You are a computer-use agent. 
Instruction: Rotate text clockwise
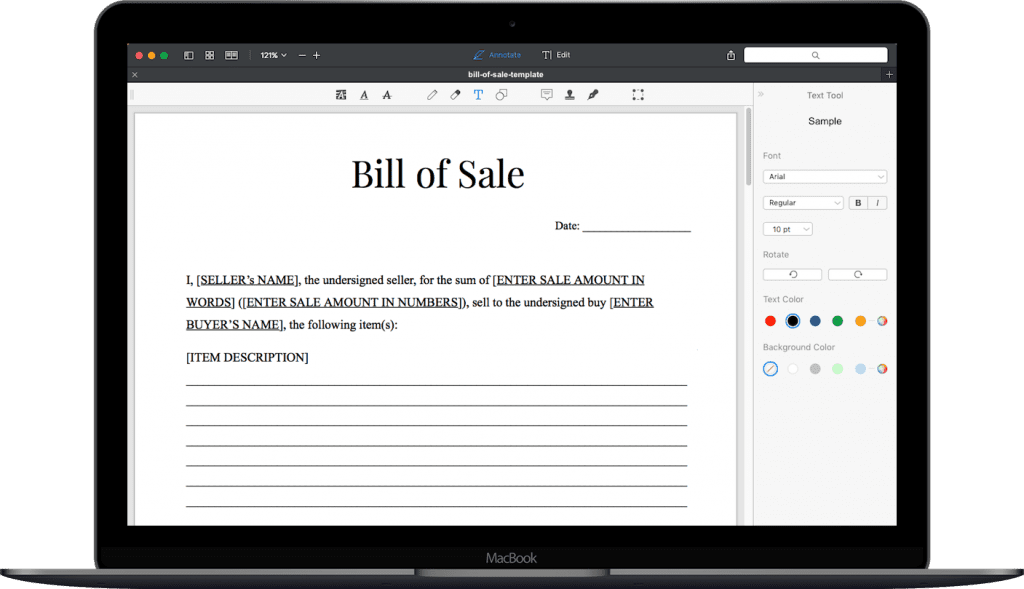(857, 274)
